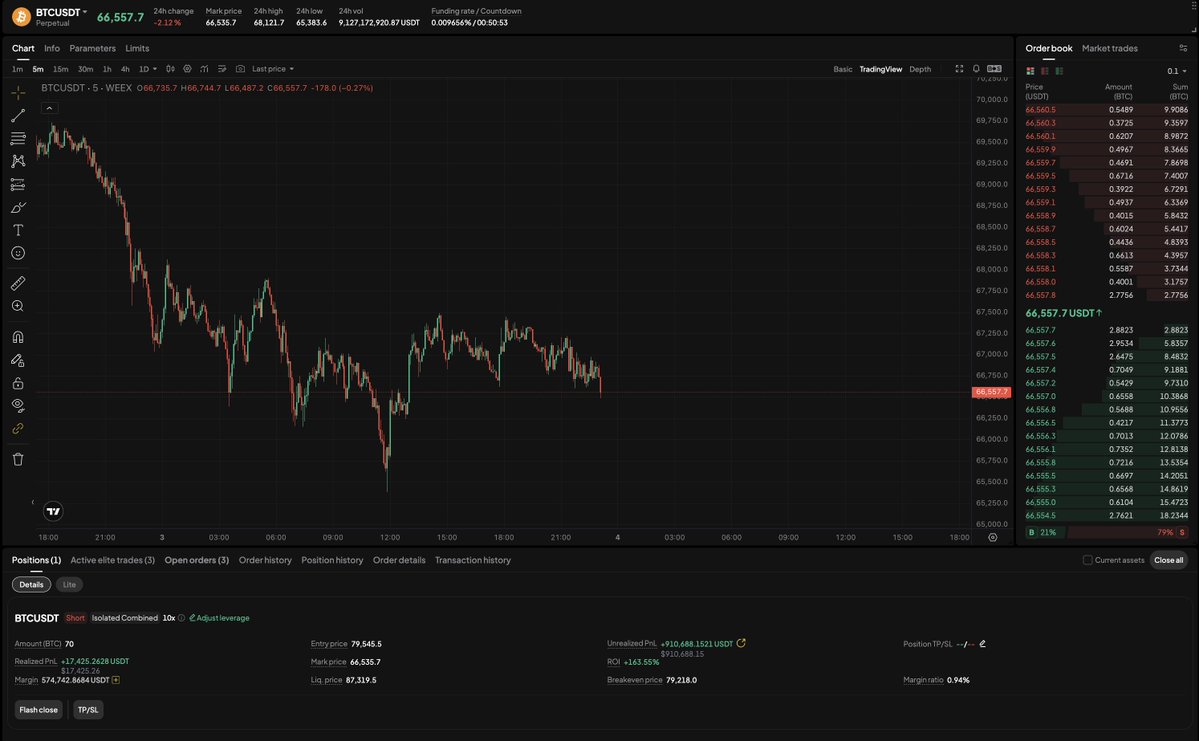Activate the zoom in tool
The image size is (1199, 741).
coord(18,306)
